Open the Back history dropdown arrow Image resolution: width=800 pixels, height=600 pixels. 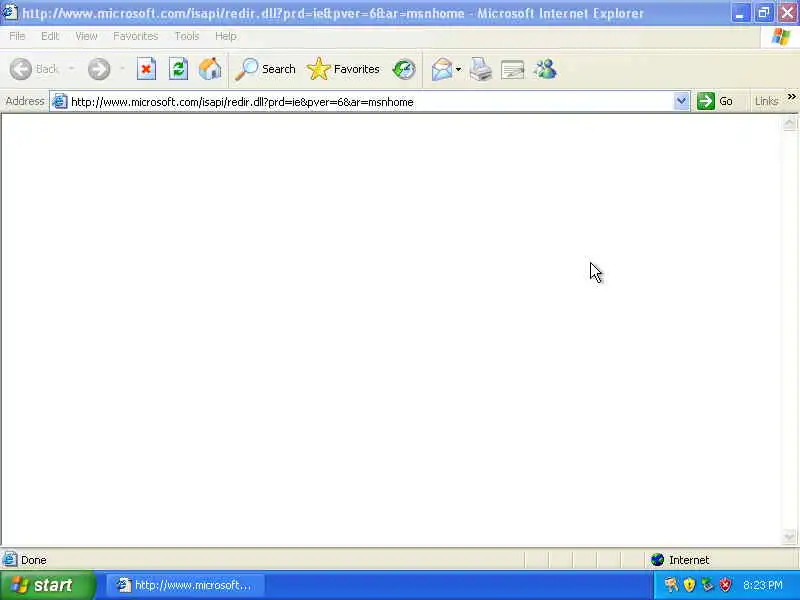click(x=71, y=69)
